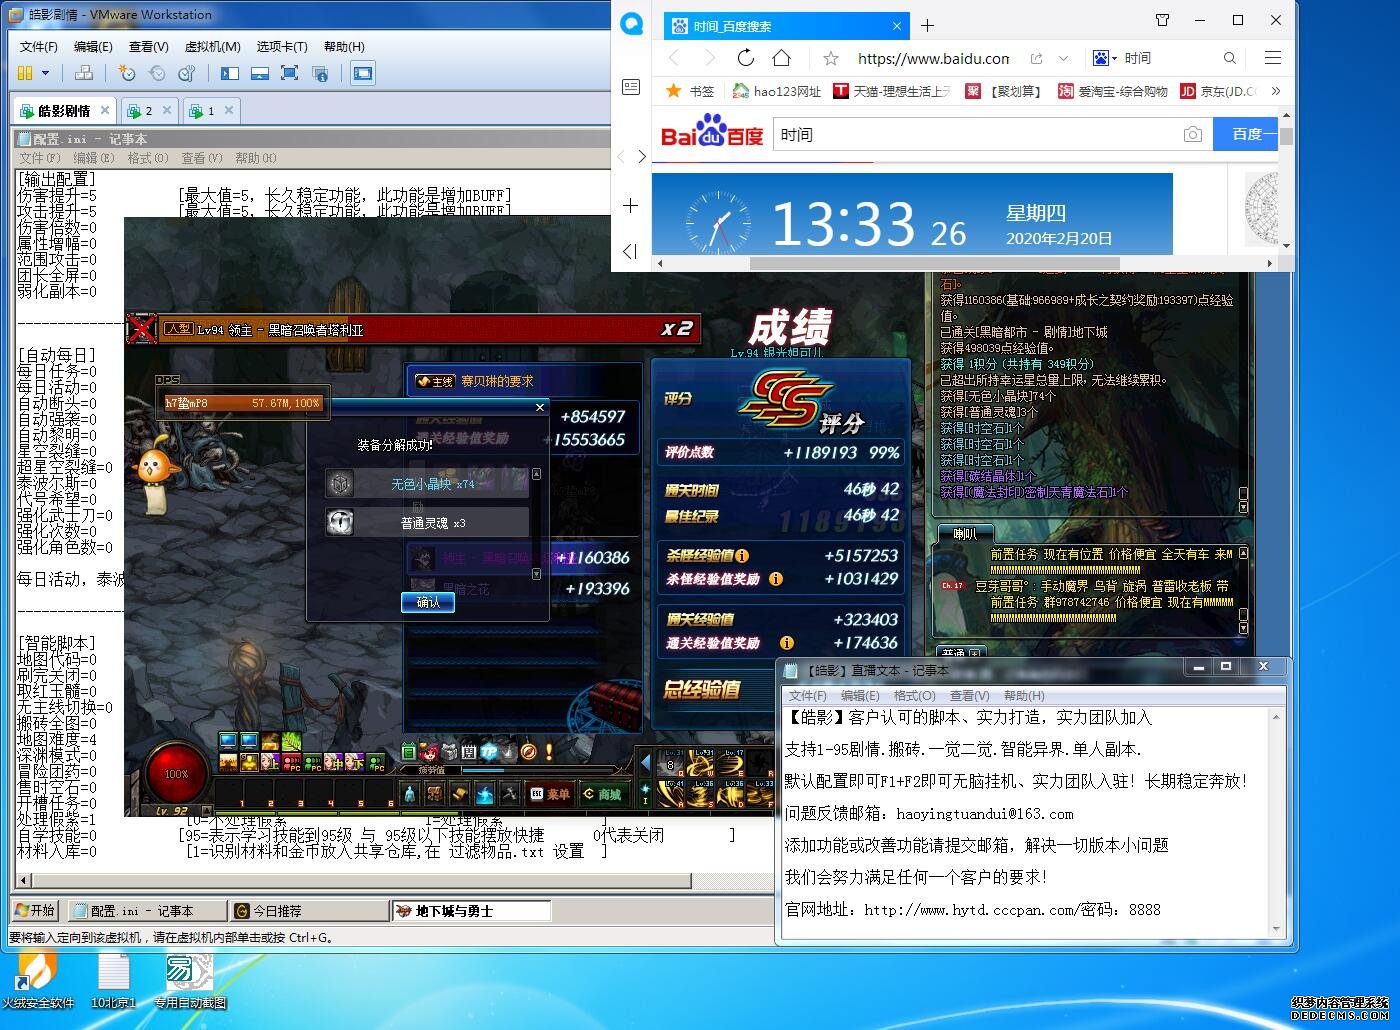Screen dimensions: 1400x1030
Task: Click the ESC 菜单 game menu icon
Action: [550, 795]
